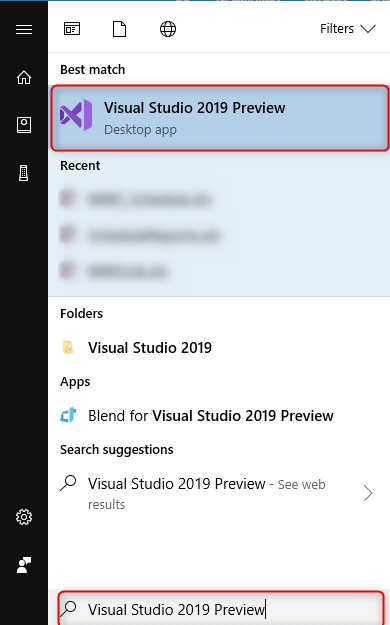Click the Feedback person icon

pyautogui.click(x=24, y=565)
